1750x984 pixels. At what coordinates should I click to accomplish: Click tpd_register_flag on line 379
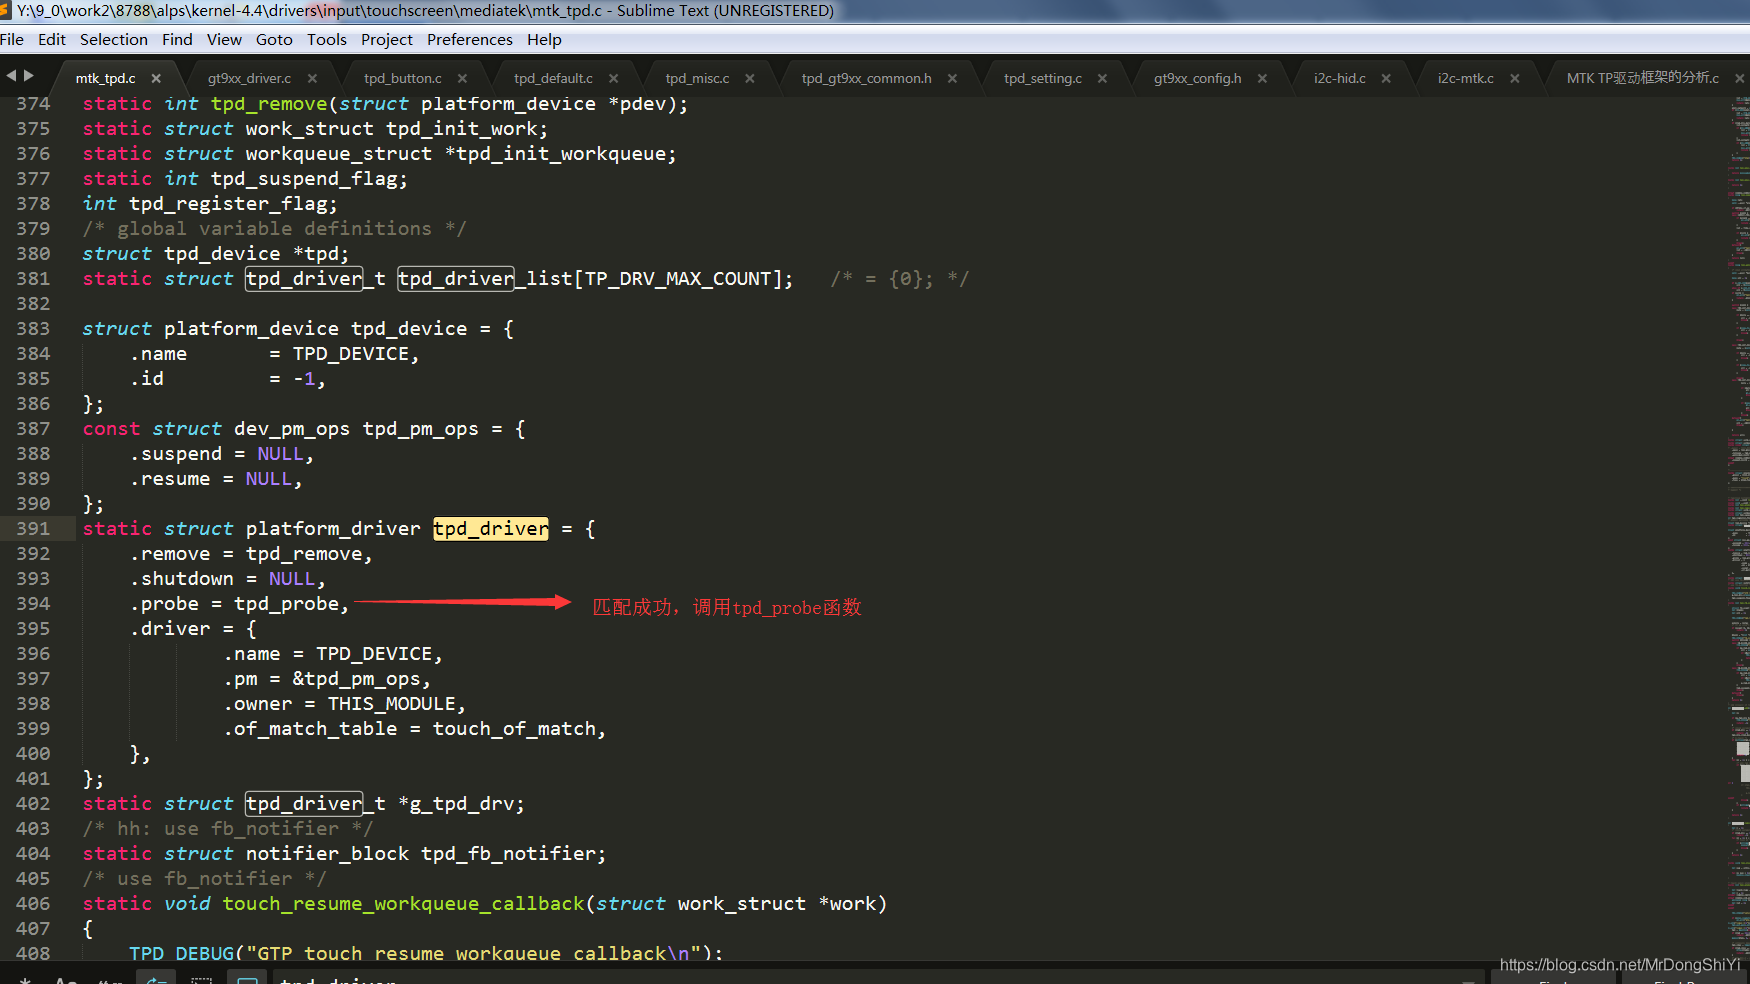click(x=228, y=204)
